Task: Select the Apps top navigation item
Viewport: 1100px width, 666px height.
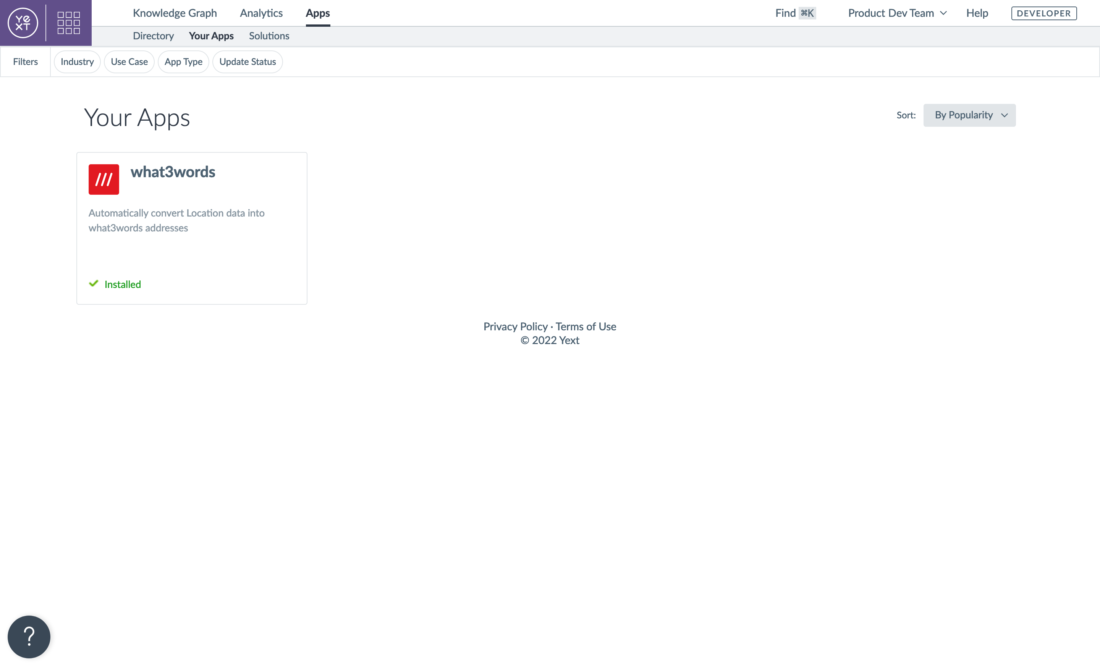Action: (x=318, y=13)
